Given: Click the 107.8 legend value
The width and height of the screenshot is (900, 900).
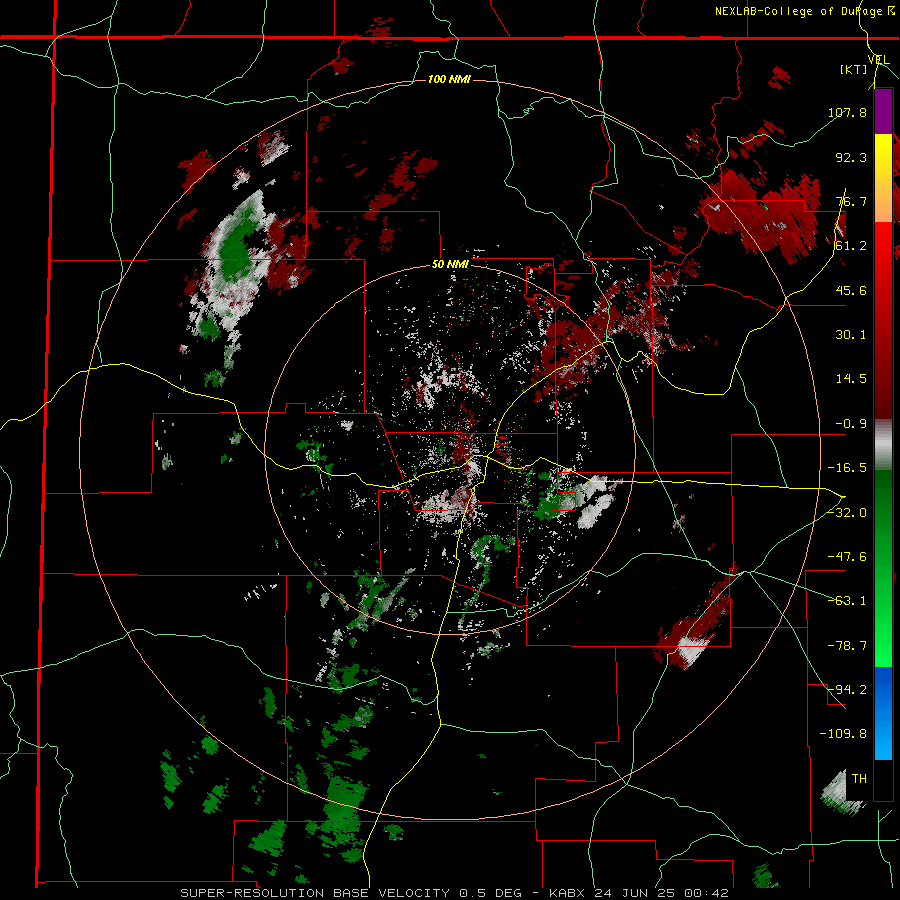Looking at the screenshot, I should pyautogui.click(x=847, y=112).
